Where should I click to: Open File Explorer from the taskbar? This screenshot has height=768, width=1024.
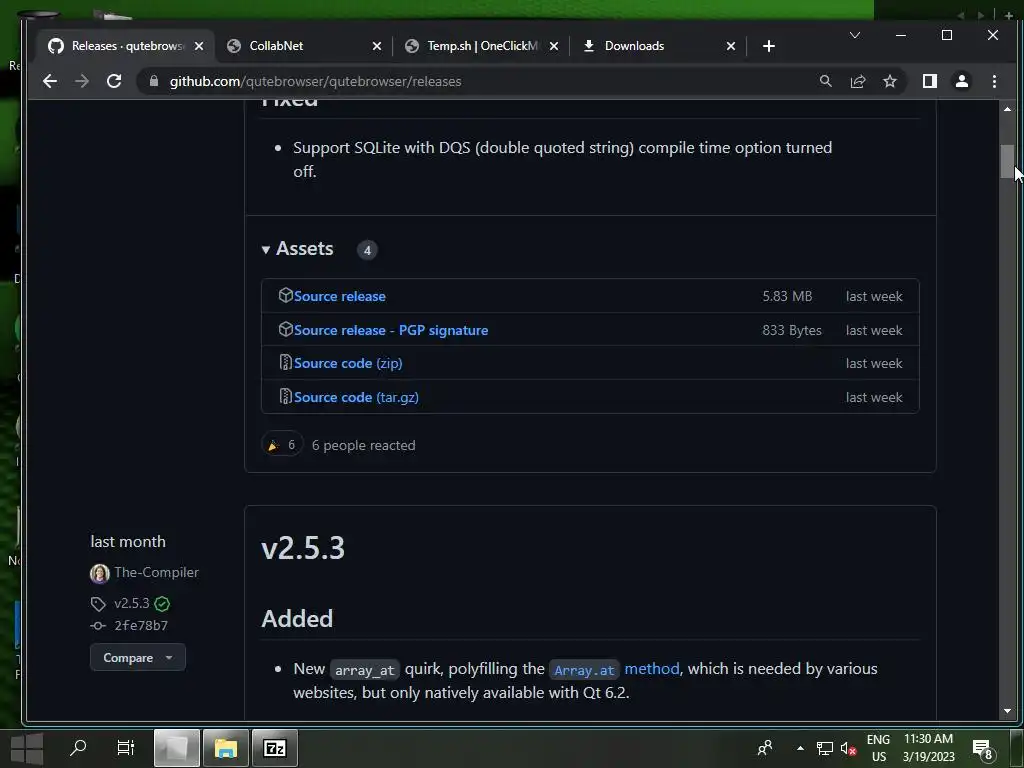(225, 748)
